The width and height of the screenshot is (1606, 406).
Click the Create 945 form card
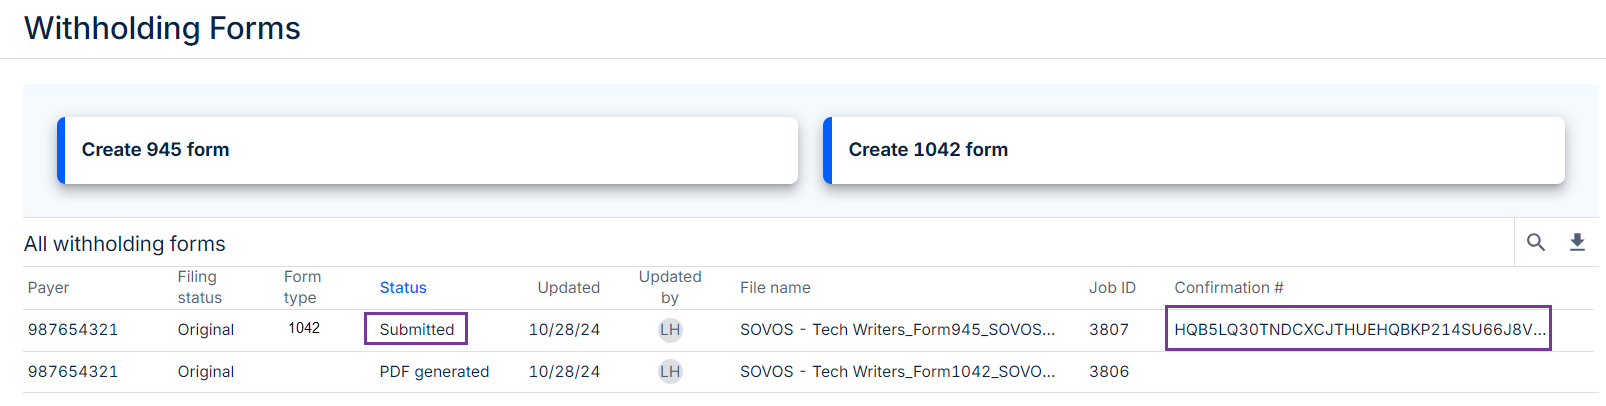[428, 150]
